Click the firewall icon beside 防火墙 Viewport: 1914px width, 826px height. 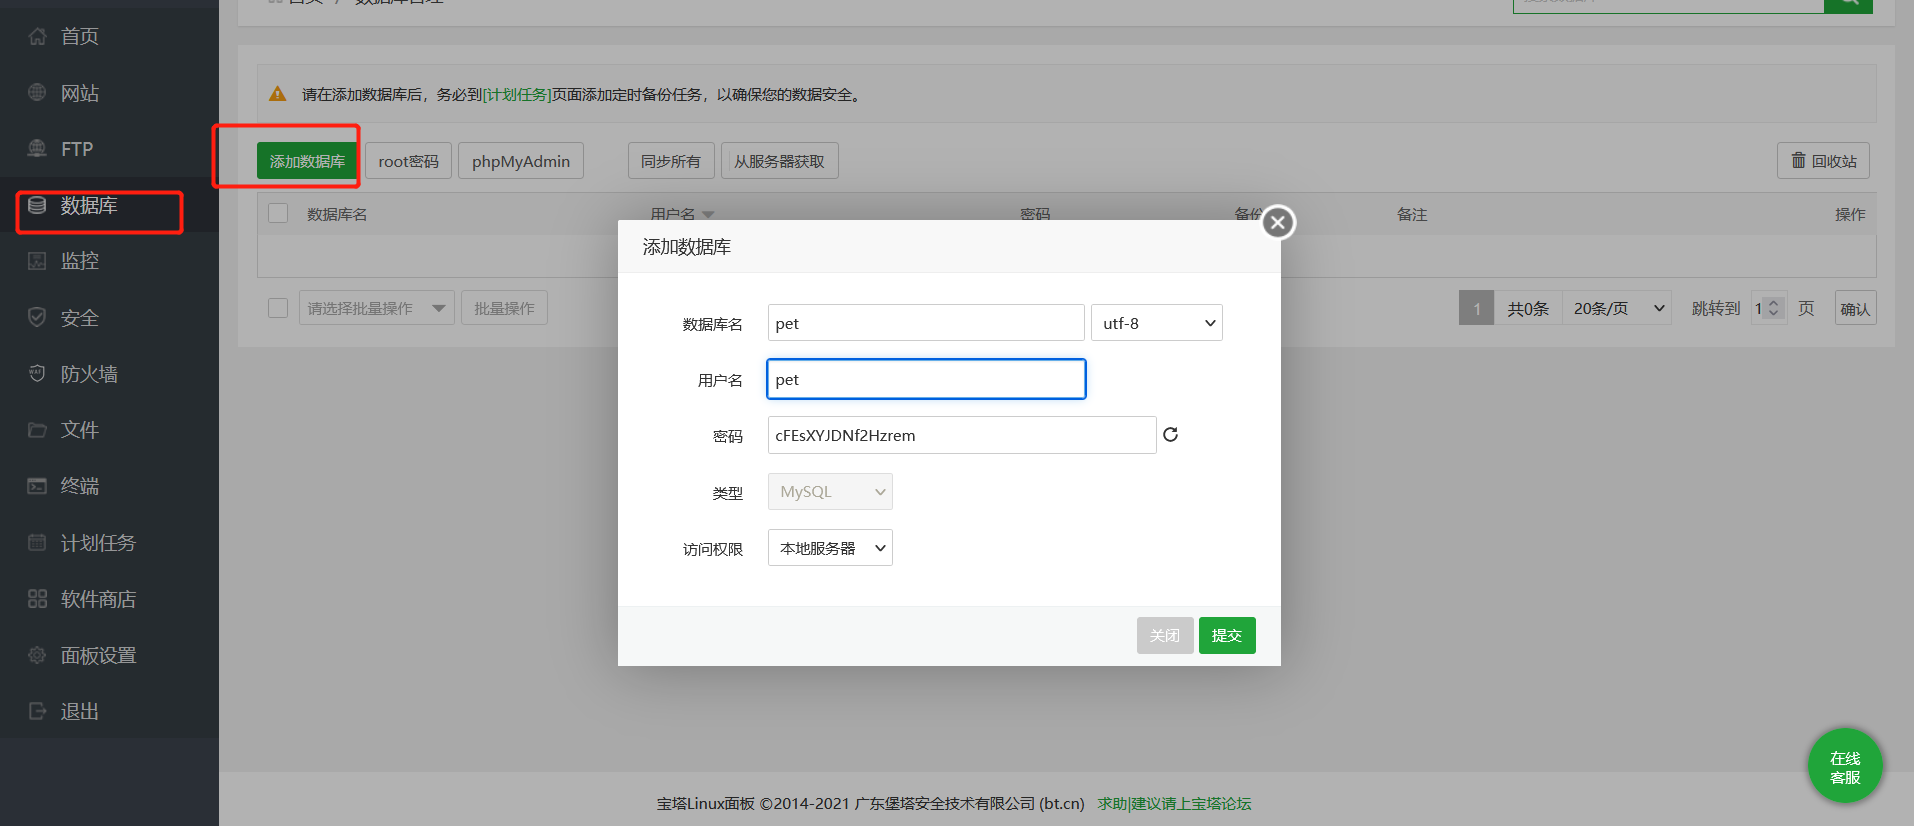(37, 373)
